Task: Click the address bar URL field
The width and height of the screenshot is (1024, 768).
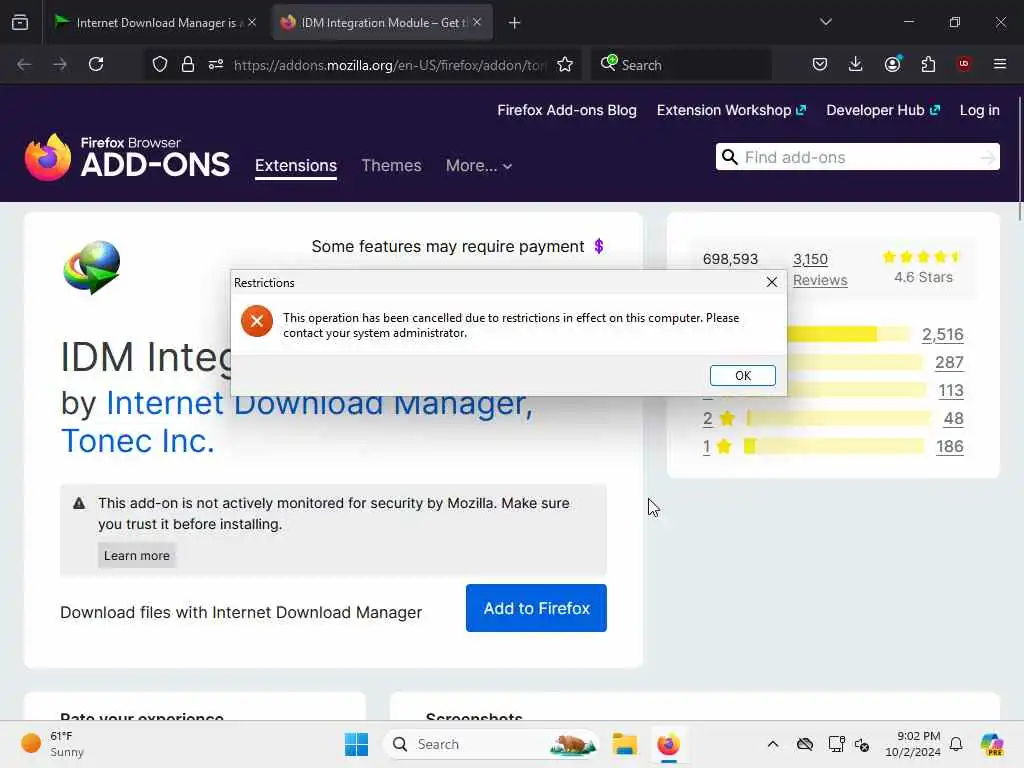Action: tap(389, 65)
